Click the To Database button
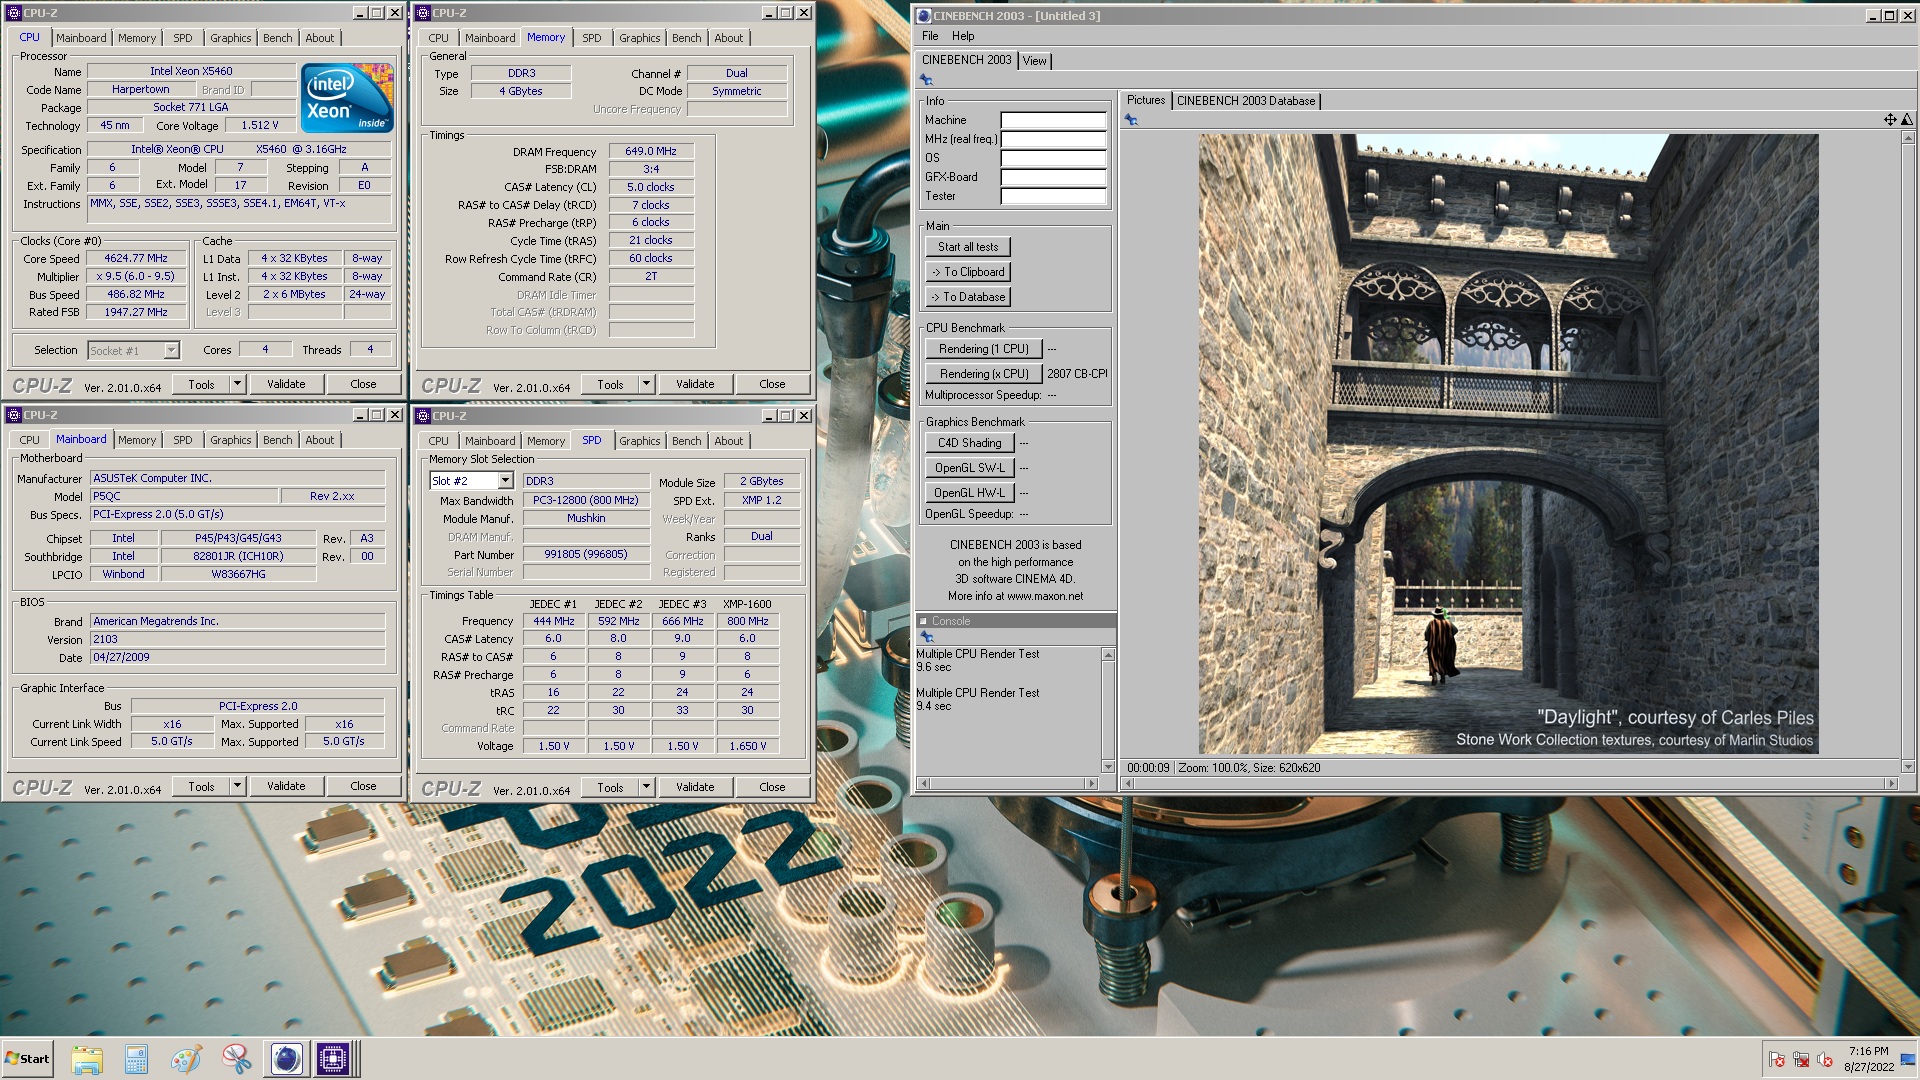Screen dimensions: 1920x1080 point(968,297)
